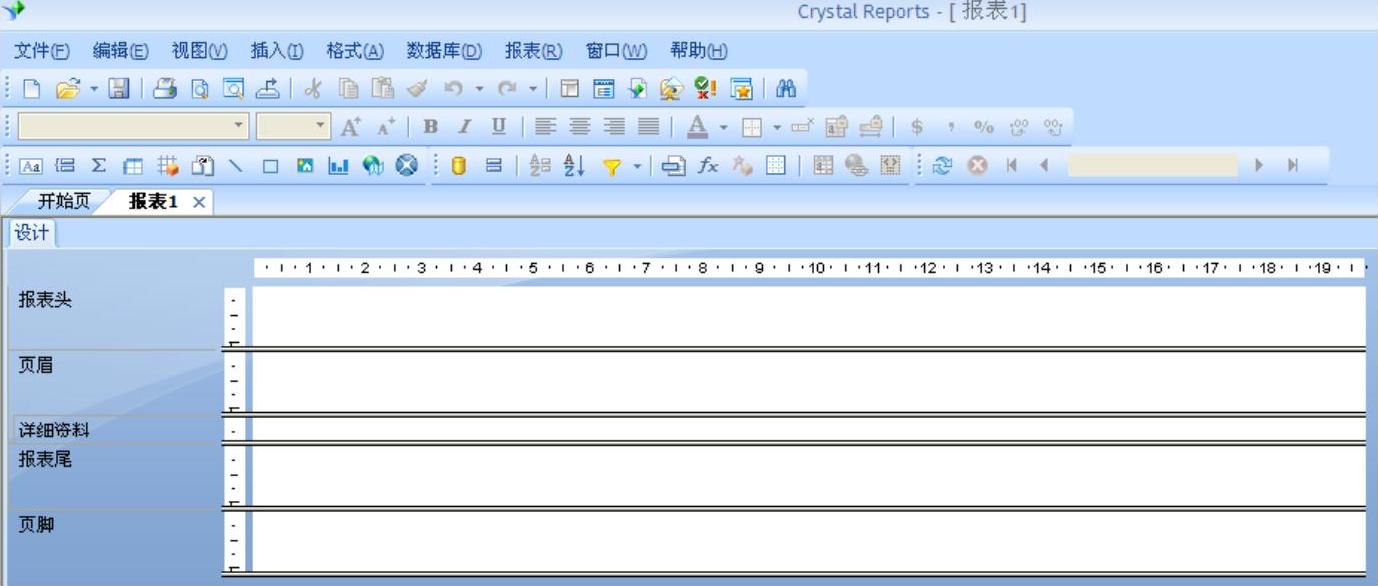The width and height of the screenshot is (1378, 586).
Task: Click the Copy icon
Action: (x=348, y=89)
